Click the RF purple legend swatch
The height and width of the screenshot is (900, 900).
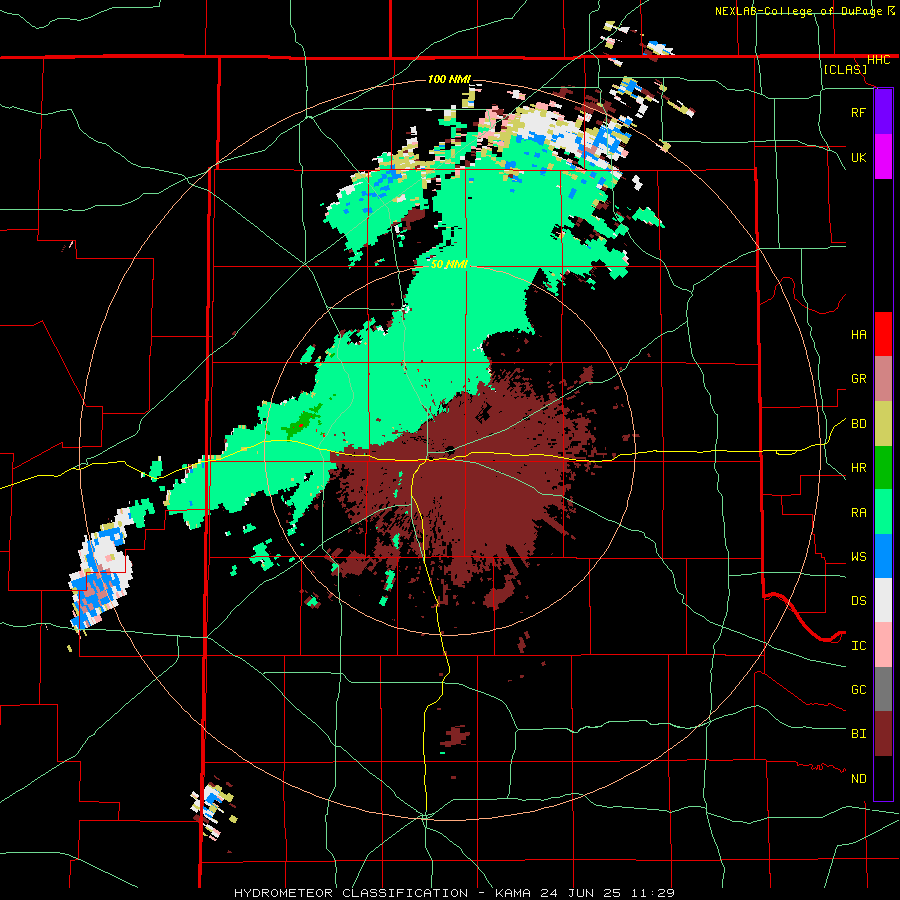click(883, 111)
